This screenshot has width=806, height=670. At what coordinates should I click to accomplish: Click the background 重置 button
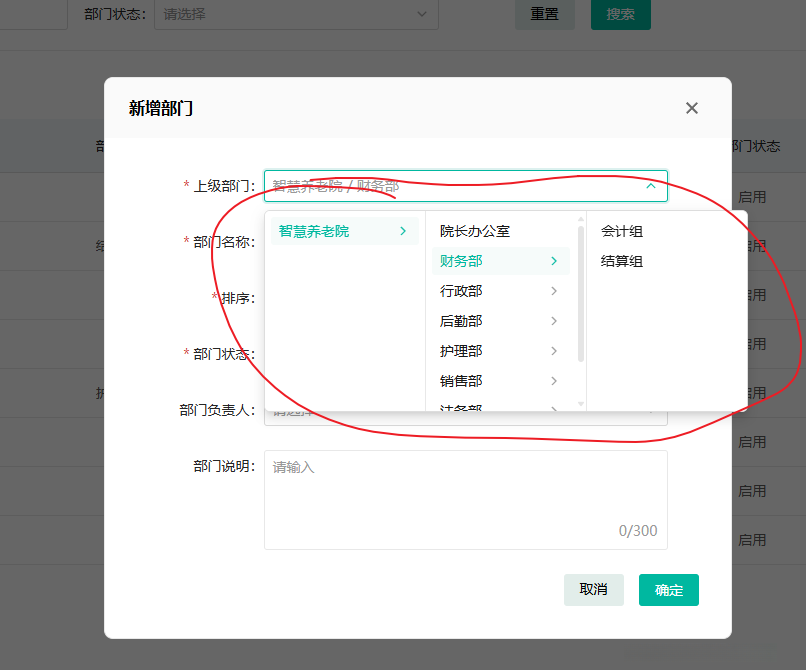click(545, 14)
